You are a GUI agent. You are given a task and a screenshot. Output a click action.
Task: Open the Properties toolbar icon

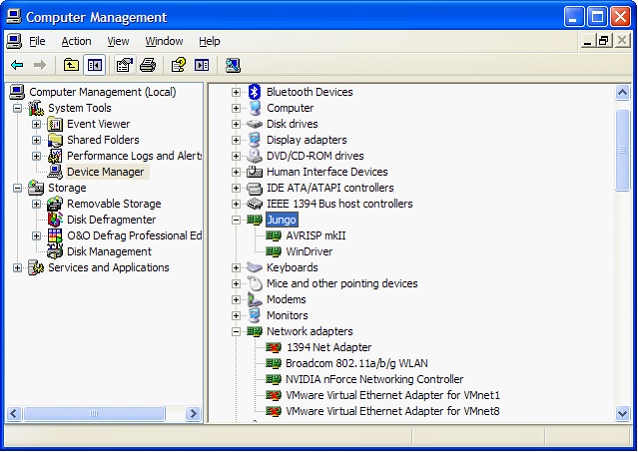125,65
